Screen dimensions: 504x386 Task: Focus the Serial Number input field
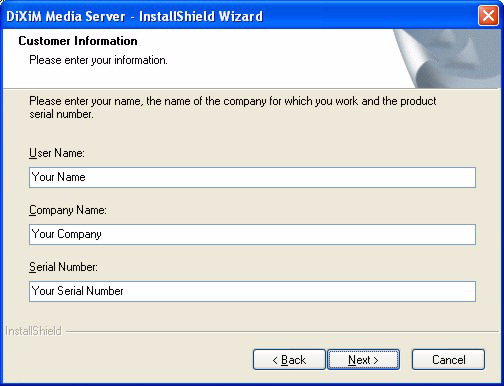click(252, 291)
